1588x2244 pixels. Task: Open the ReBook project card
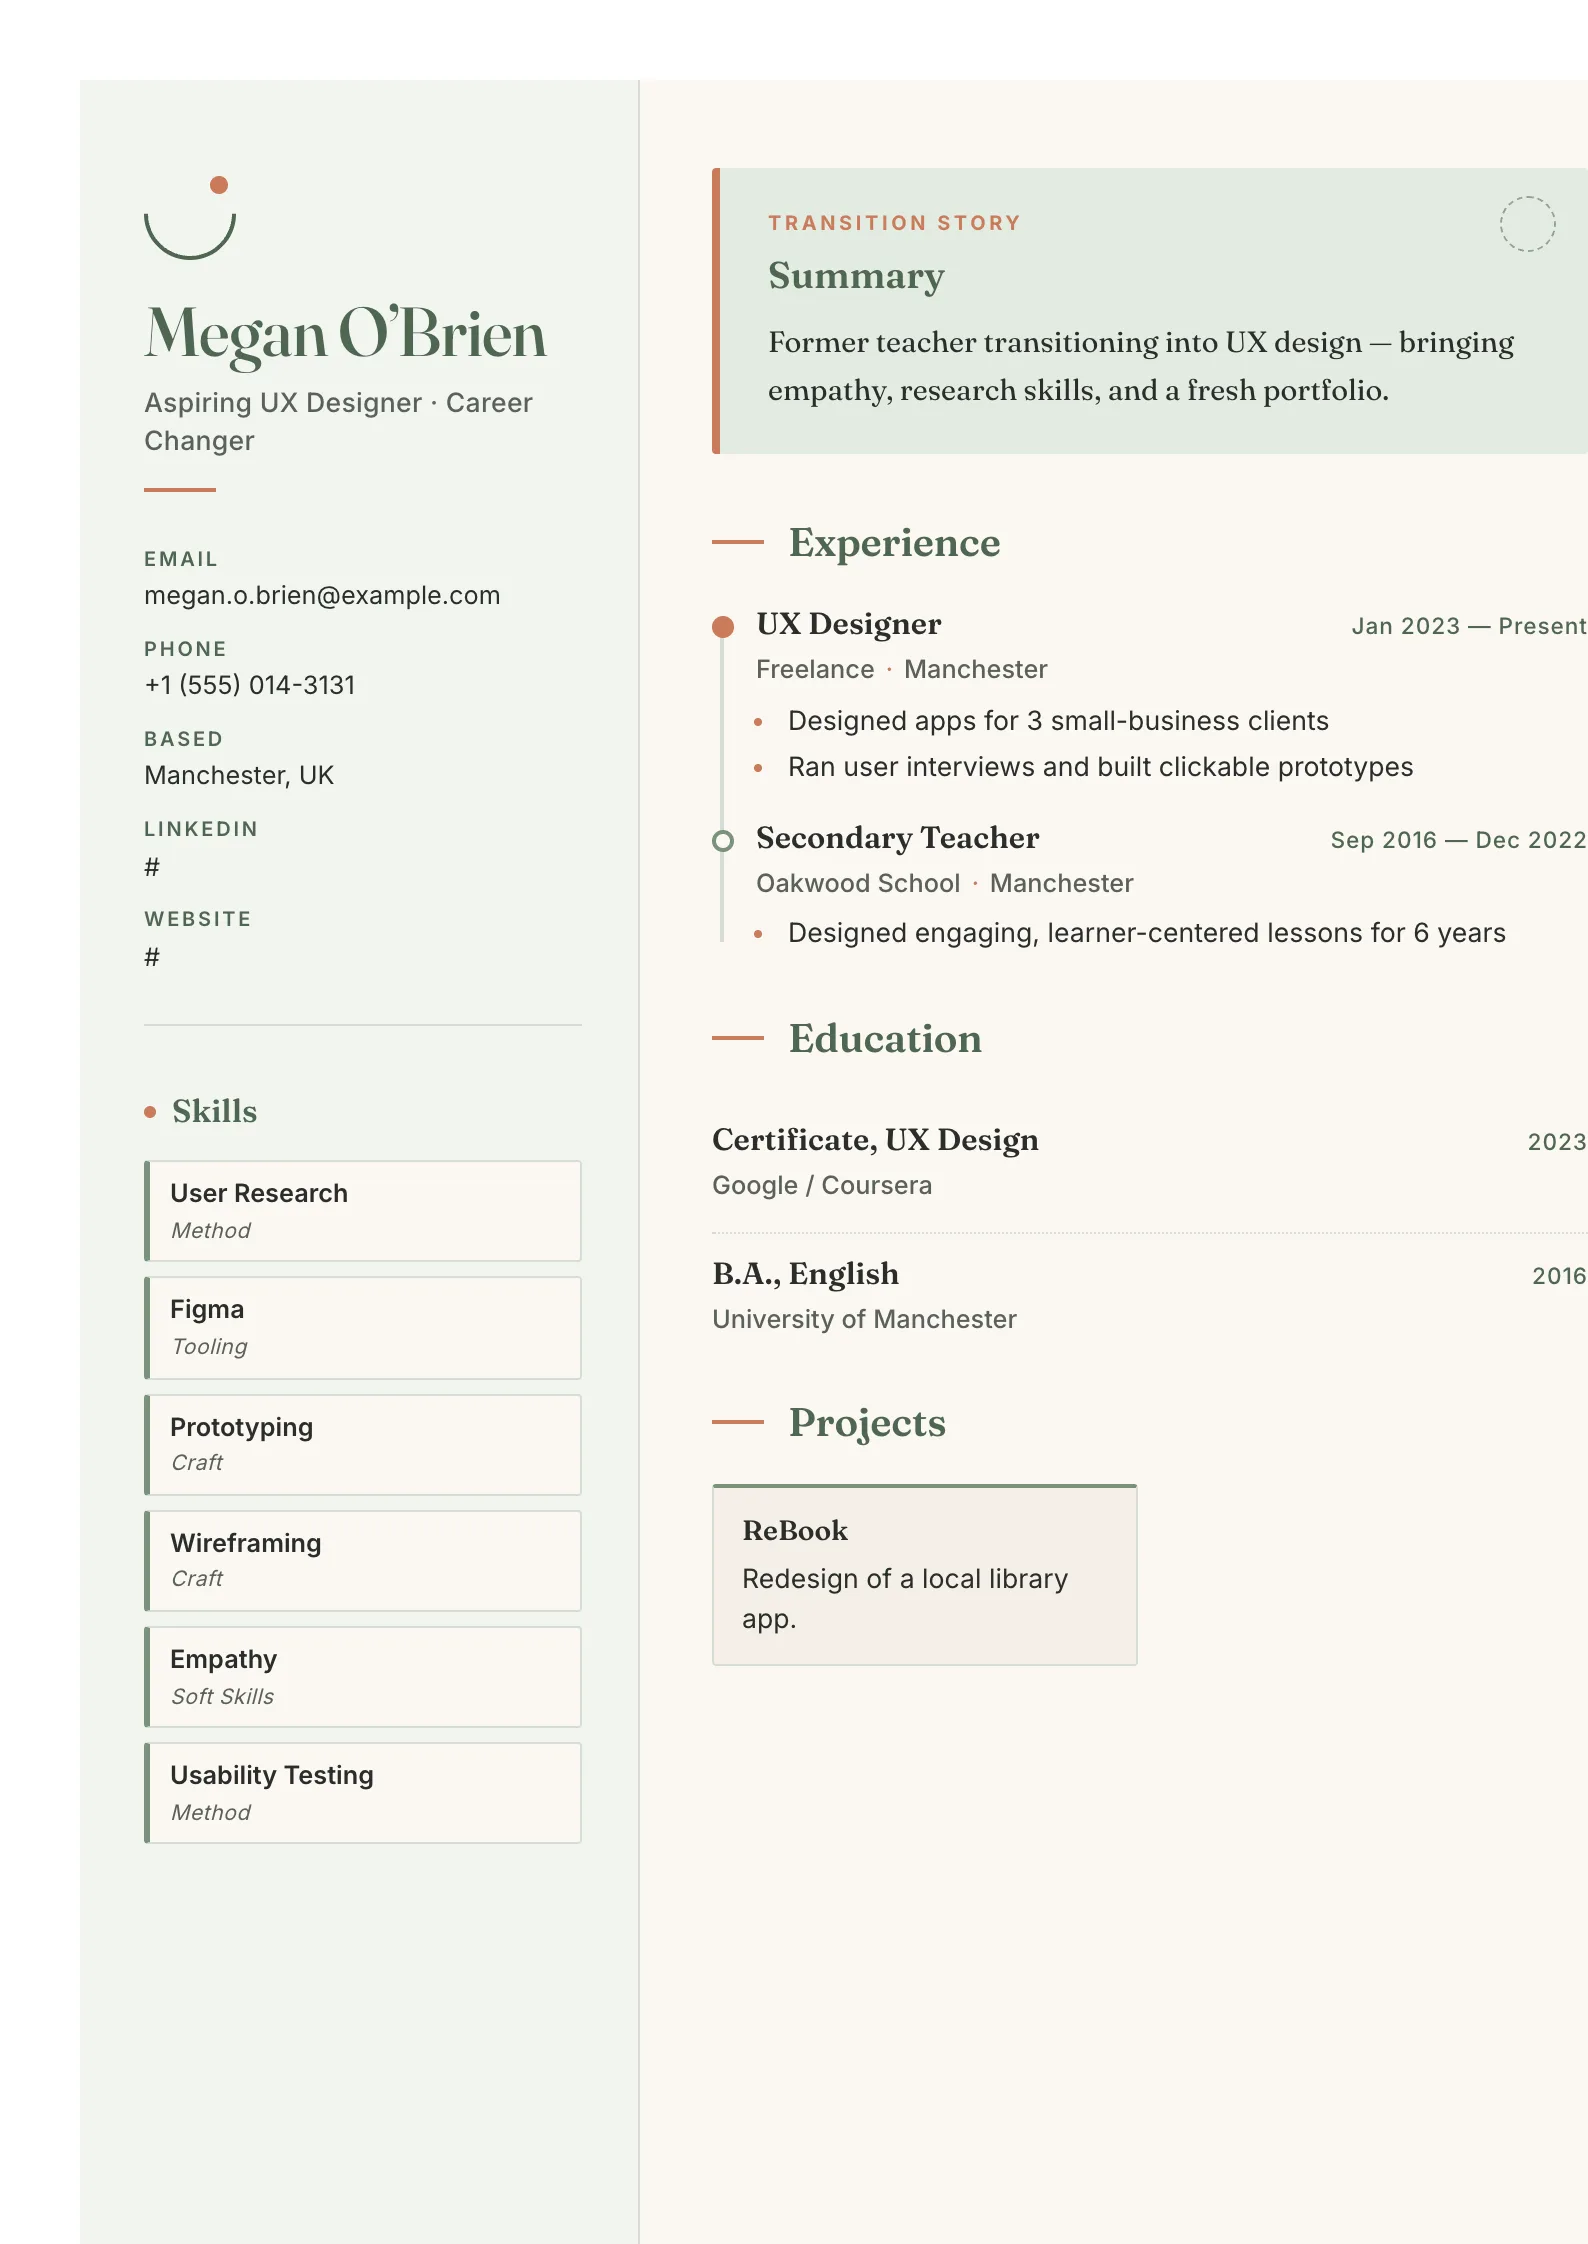[x=925, y=1575]
